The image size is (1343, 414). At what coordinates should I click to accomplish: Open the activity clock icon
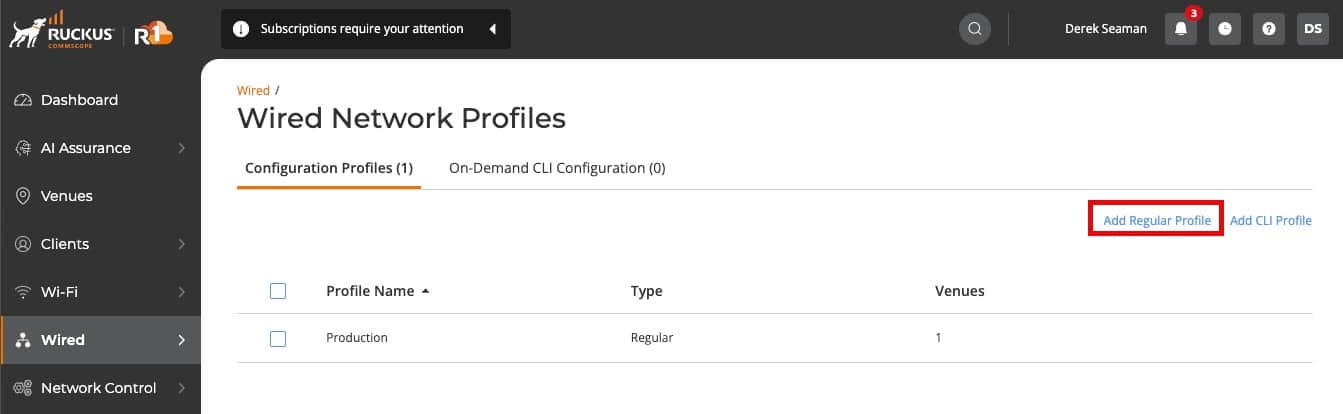click(x=1225, y=29)
